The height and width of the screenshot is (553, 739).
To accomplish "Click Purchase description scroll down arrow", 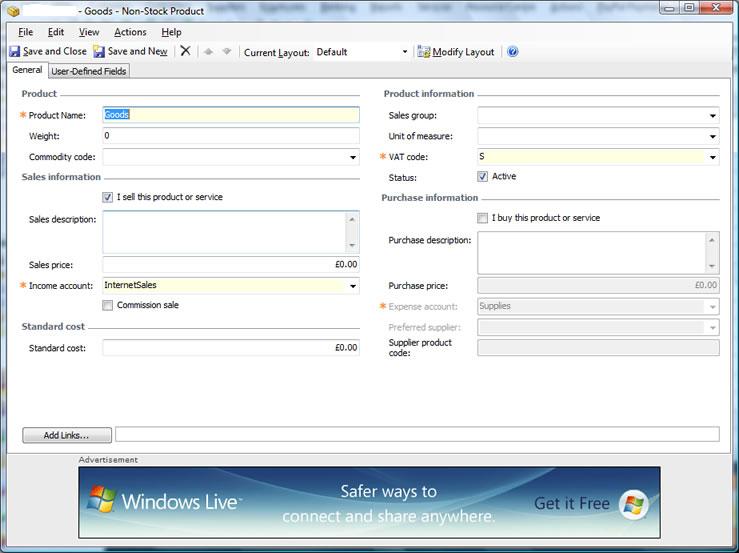I will pyautogui.click(x=712, y=266).
